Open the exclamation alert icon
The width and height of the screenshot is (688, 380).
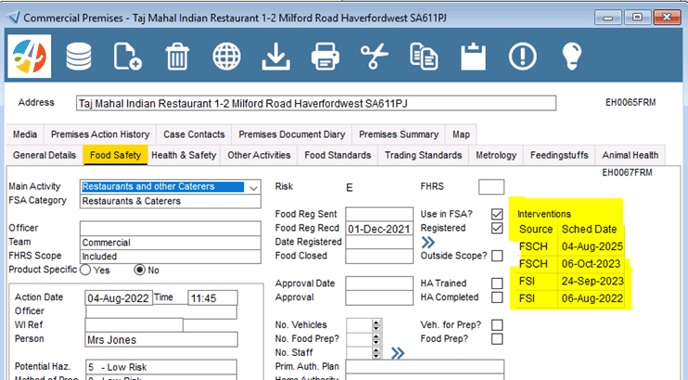coord(522,57)
